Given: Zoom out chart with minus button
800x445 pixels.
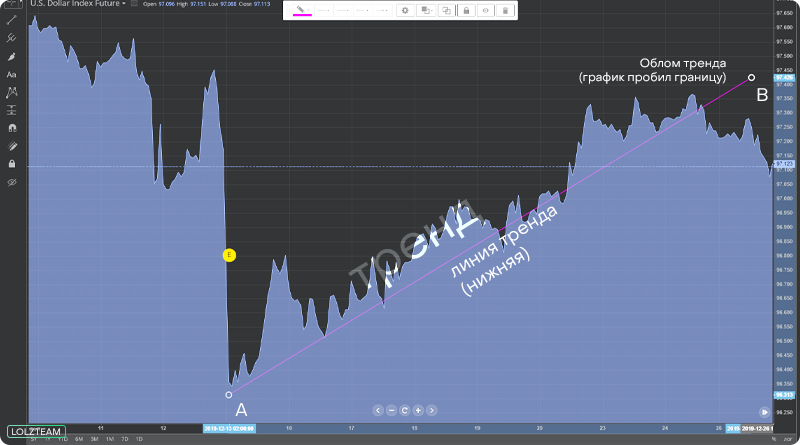Looking at the screenshot, I should [x=391, y=410].
